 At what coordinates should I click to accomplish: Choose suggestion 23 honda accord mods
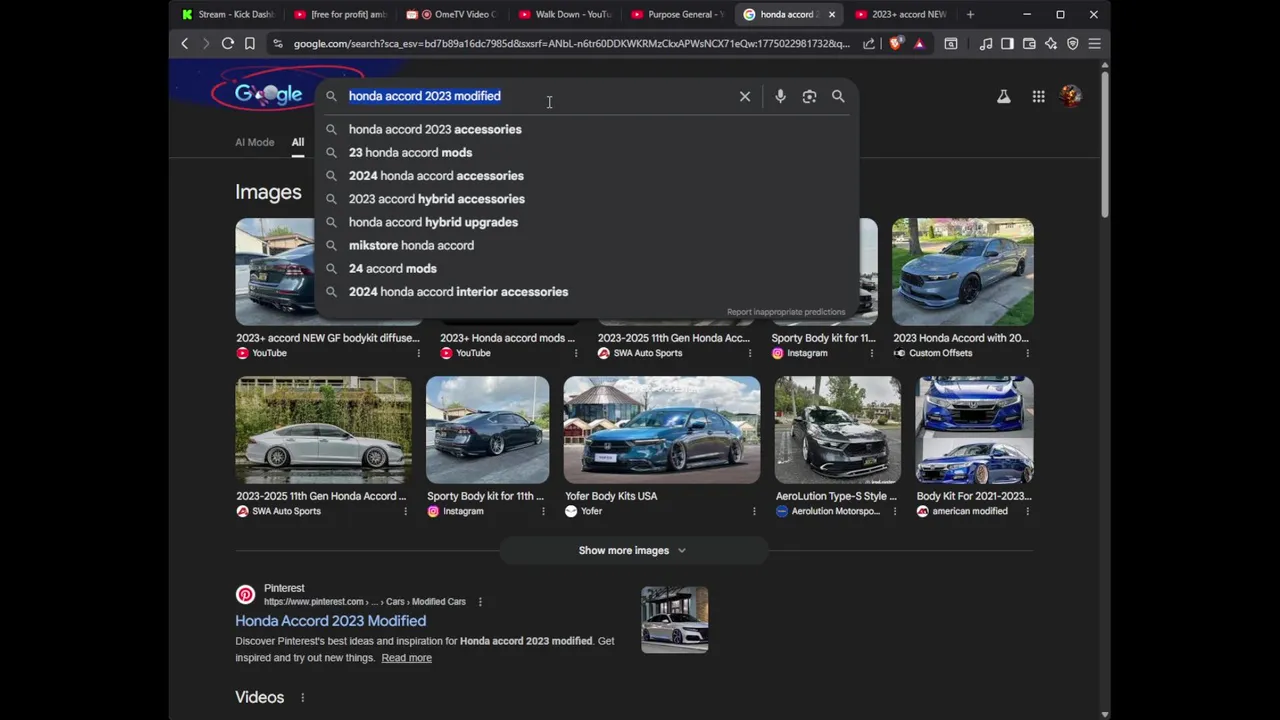(x=586, y=152)
